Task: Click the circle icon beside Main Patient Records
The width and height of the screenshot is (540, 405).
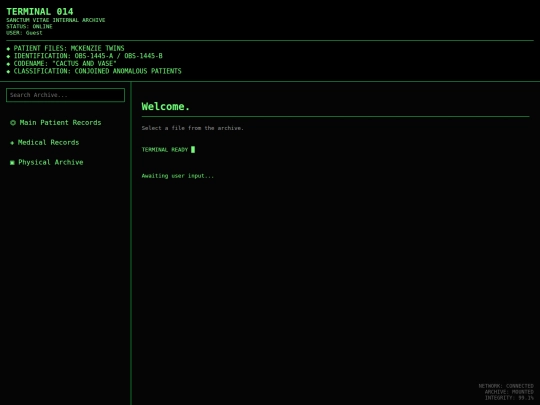Action: (13, 123)
